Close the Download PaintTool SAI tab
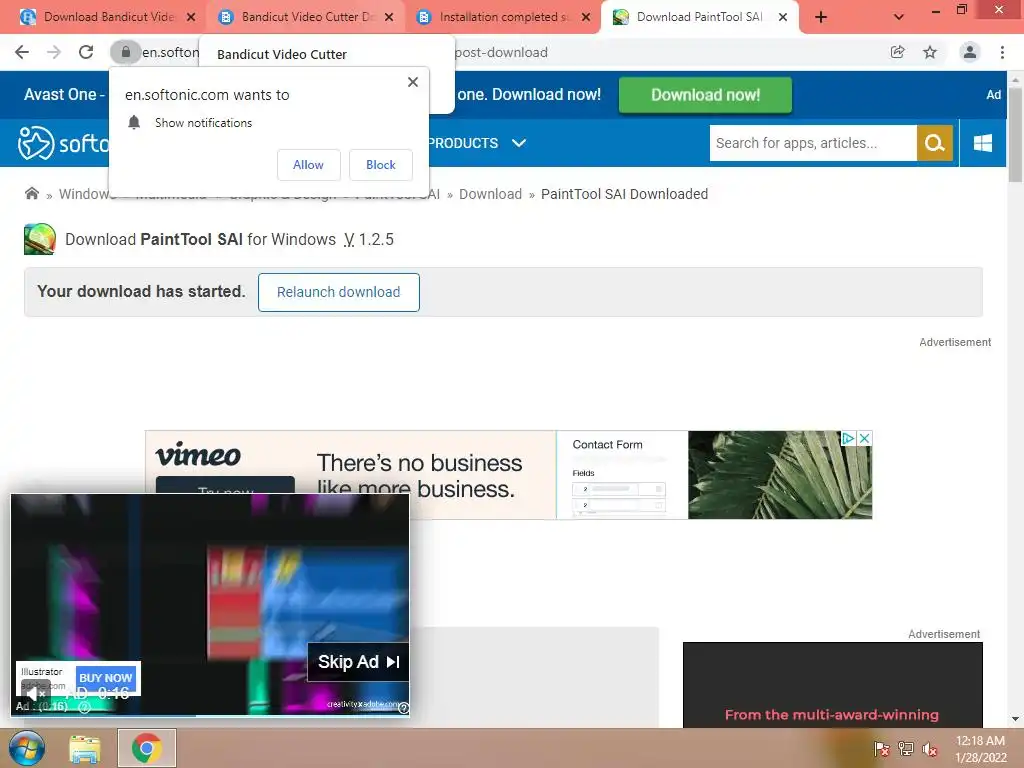 tap(782, 18)
